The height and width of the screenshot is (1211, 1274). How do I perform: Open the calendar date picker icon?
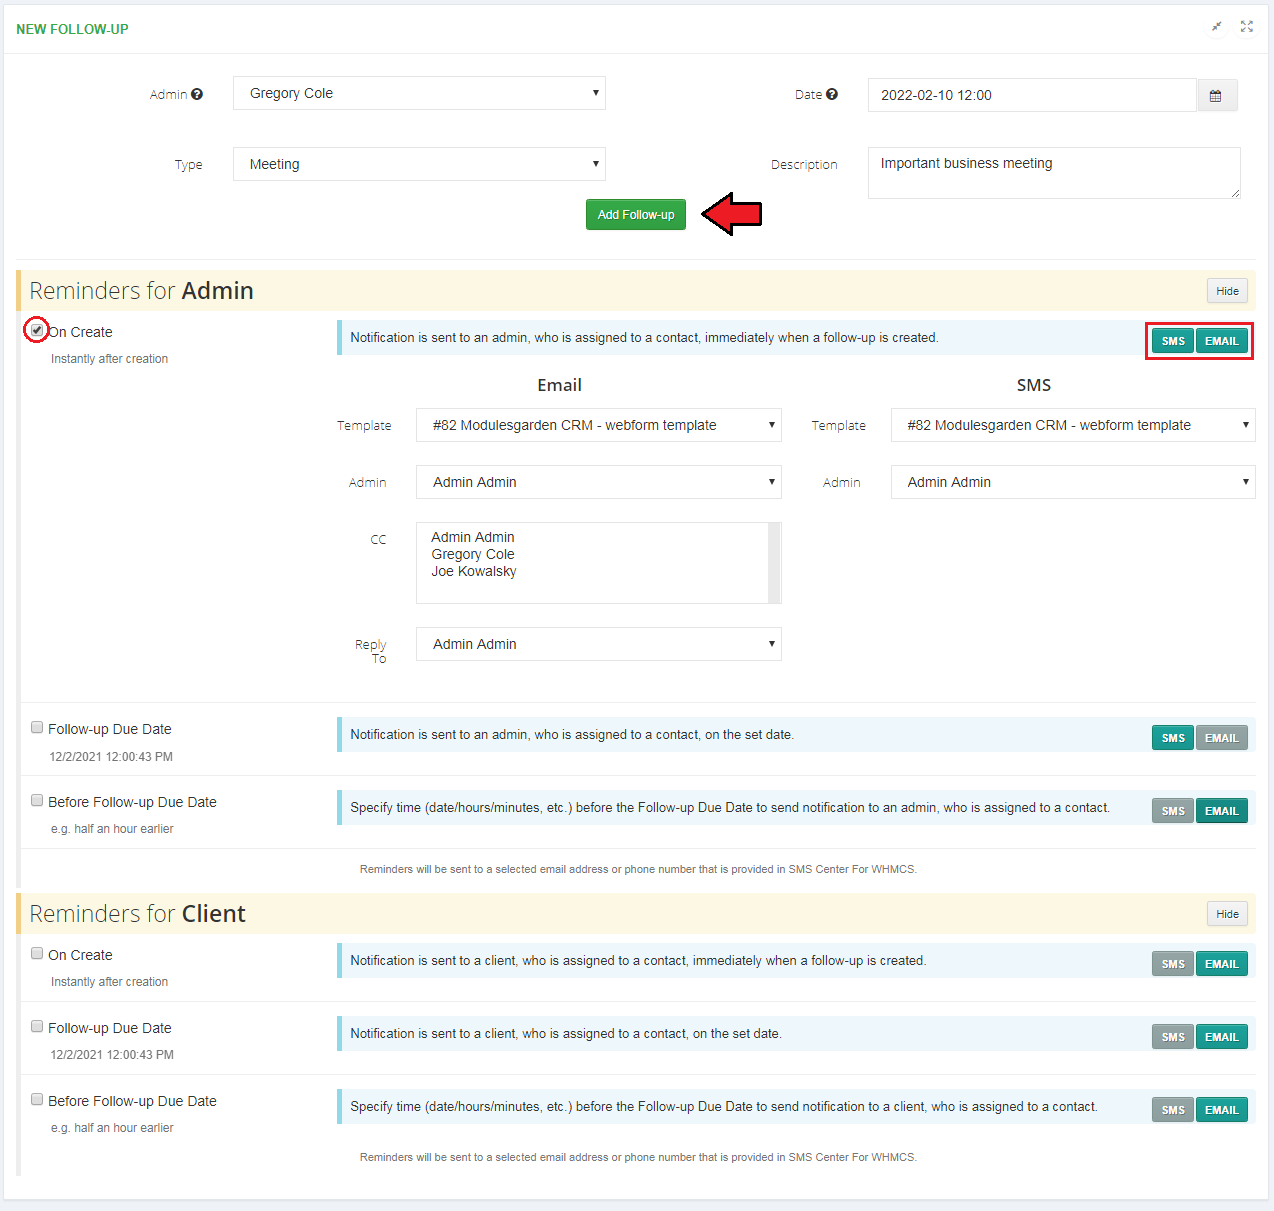click(x=1216, y=95)
